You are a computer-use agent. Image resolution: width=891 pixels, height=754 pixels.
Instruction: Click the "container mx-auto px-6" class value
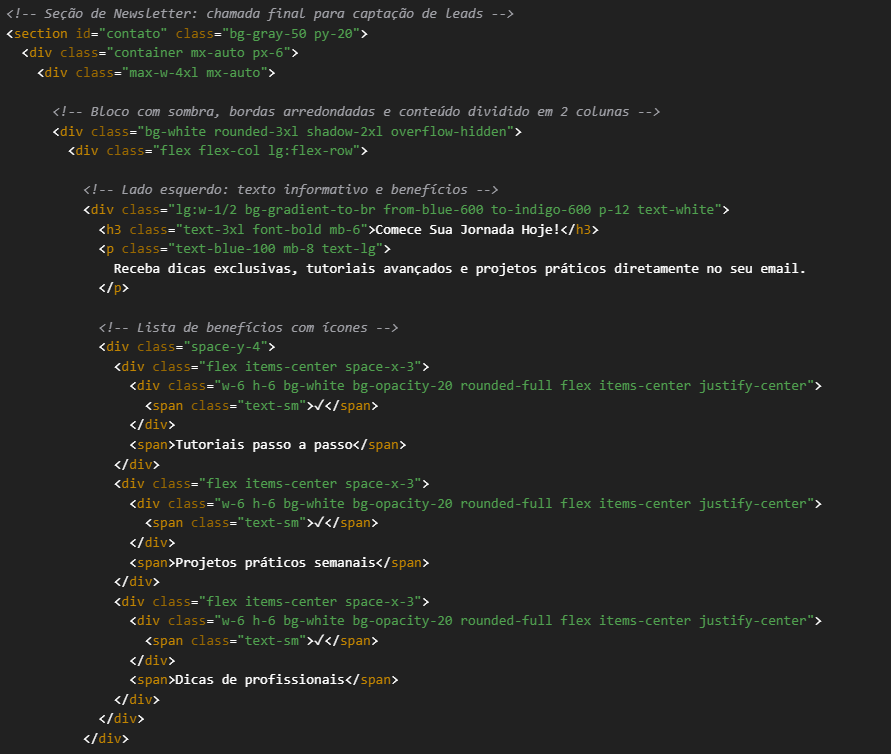[202, 53]
